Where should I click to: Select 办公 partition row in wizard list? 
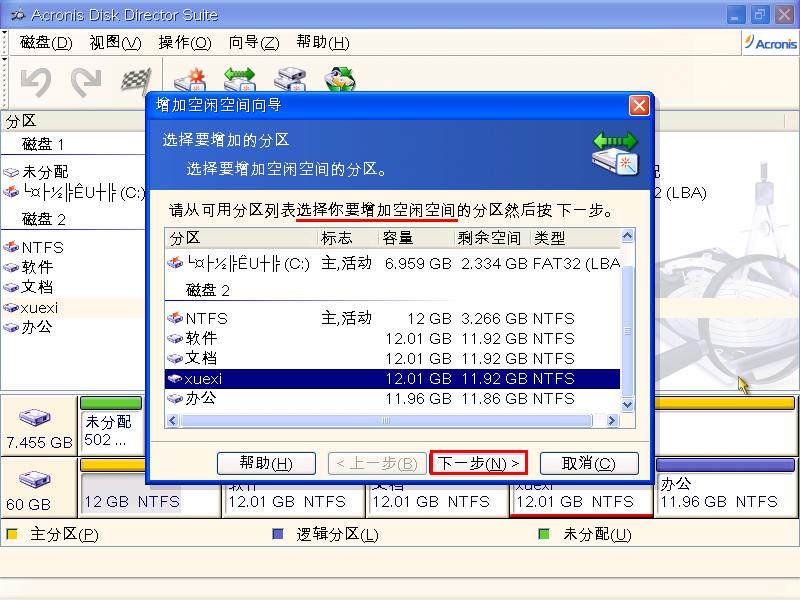(x=392, y=398)
